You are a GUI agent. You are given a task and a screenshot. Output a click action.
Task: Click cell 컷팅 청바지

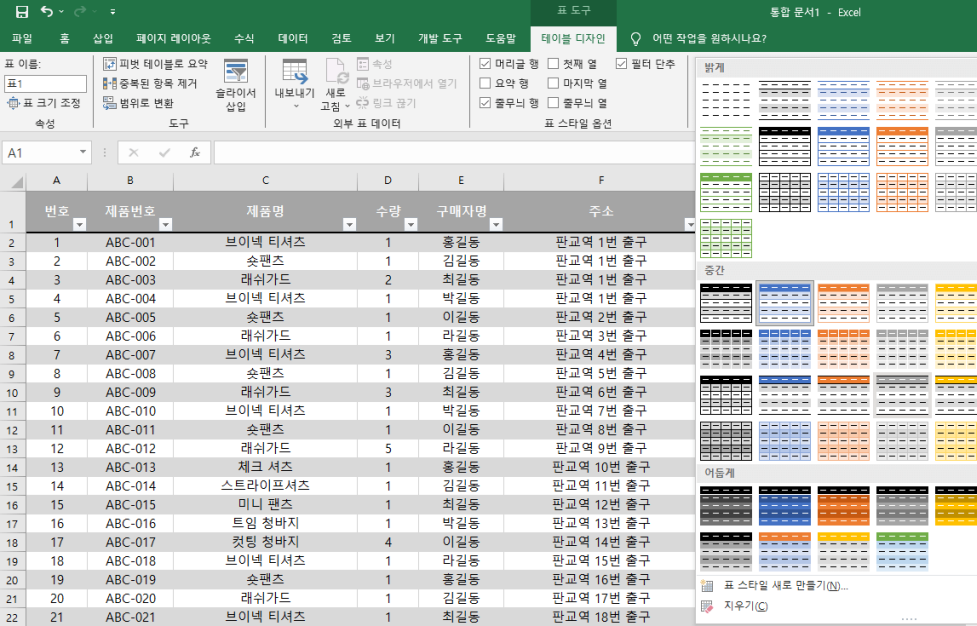(x=265, y=542)
